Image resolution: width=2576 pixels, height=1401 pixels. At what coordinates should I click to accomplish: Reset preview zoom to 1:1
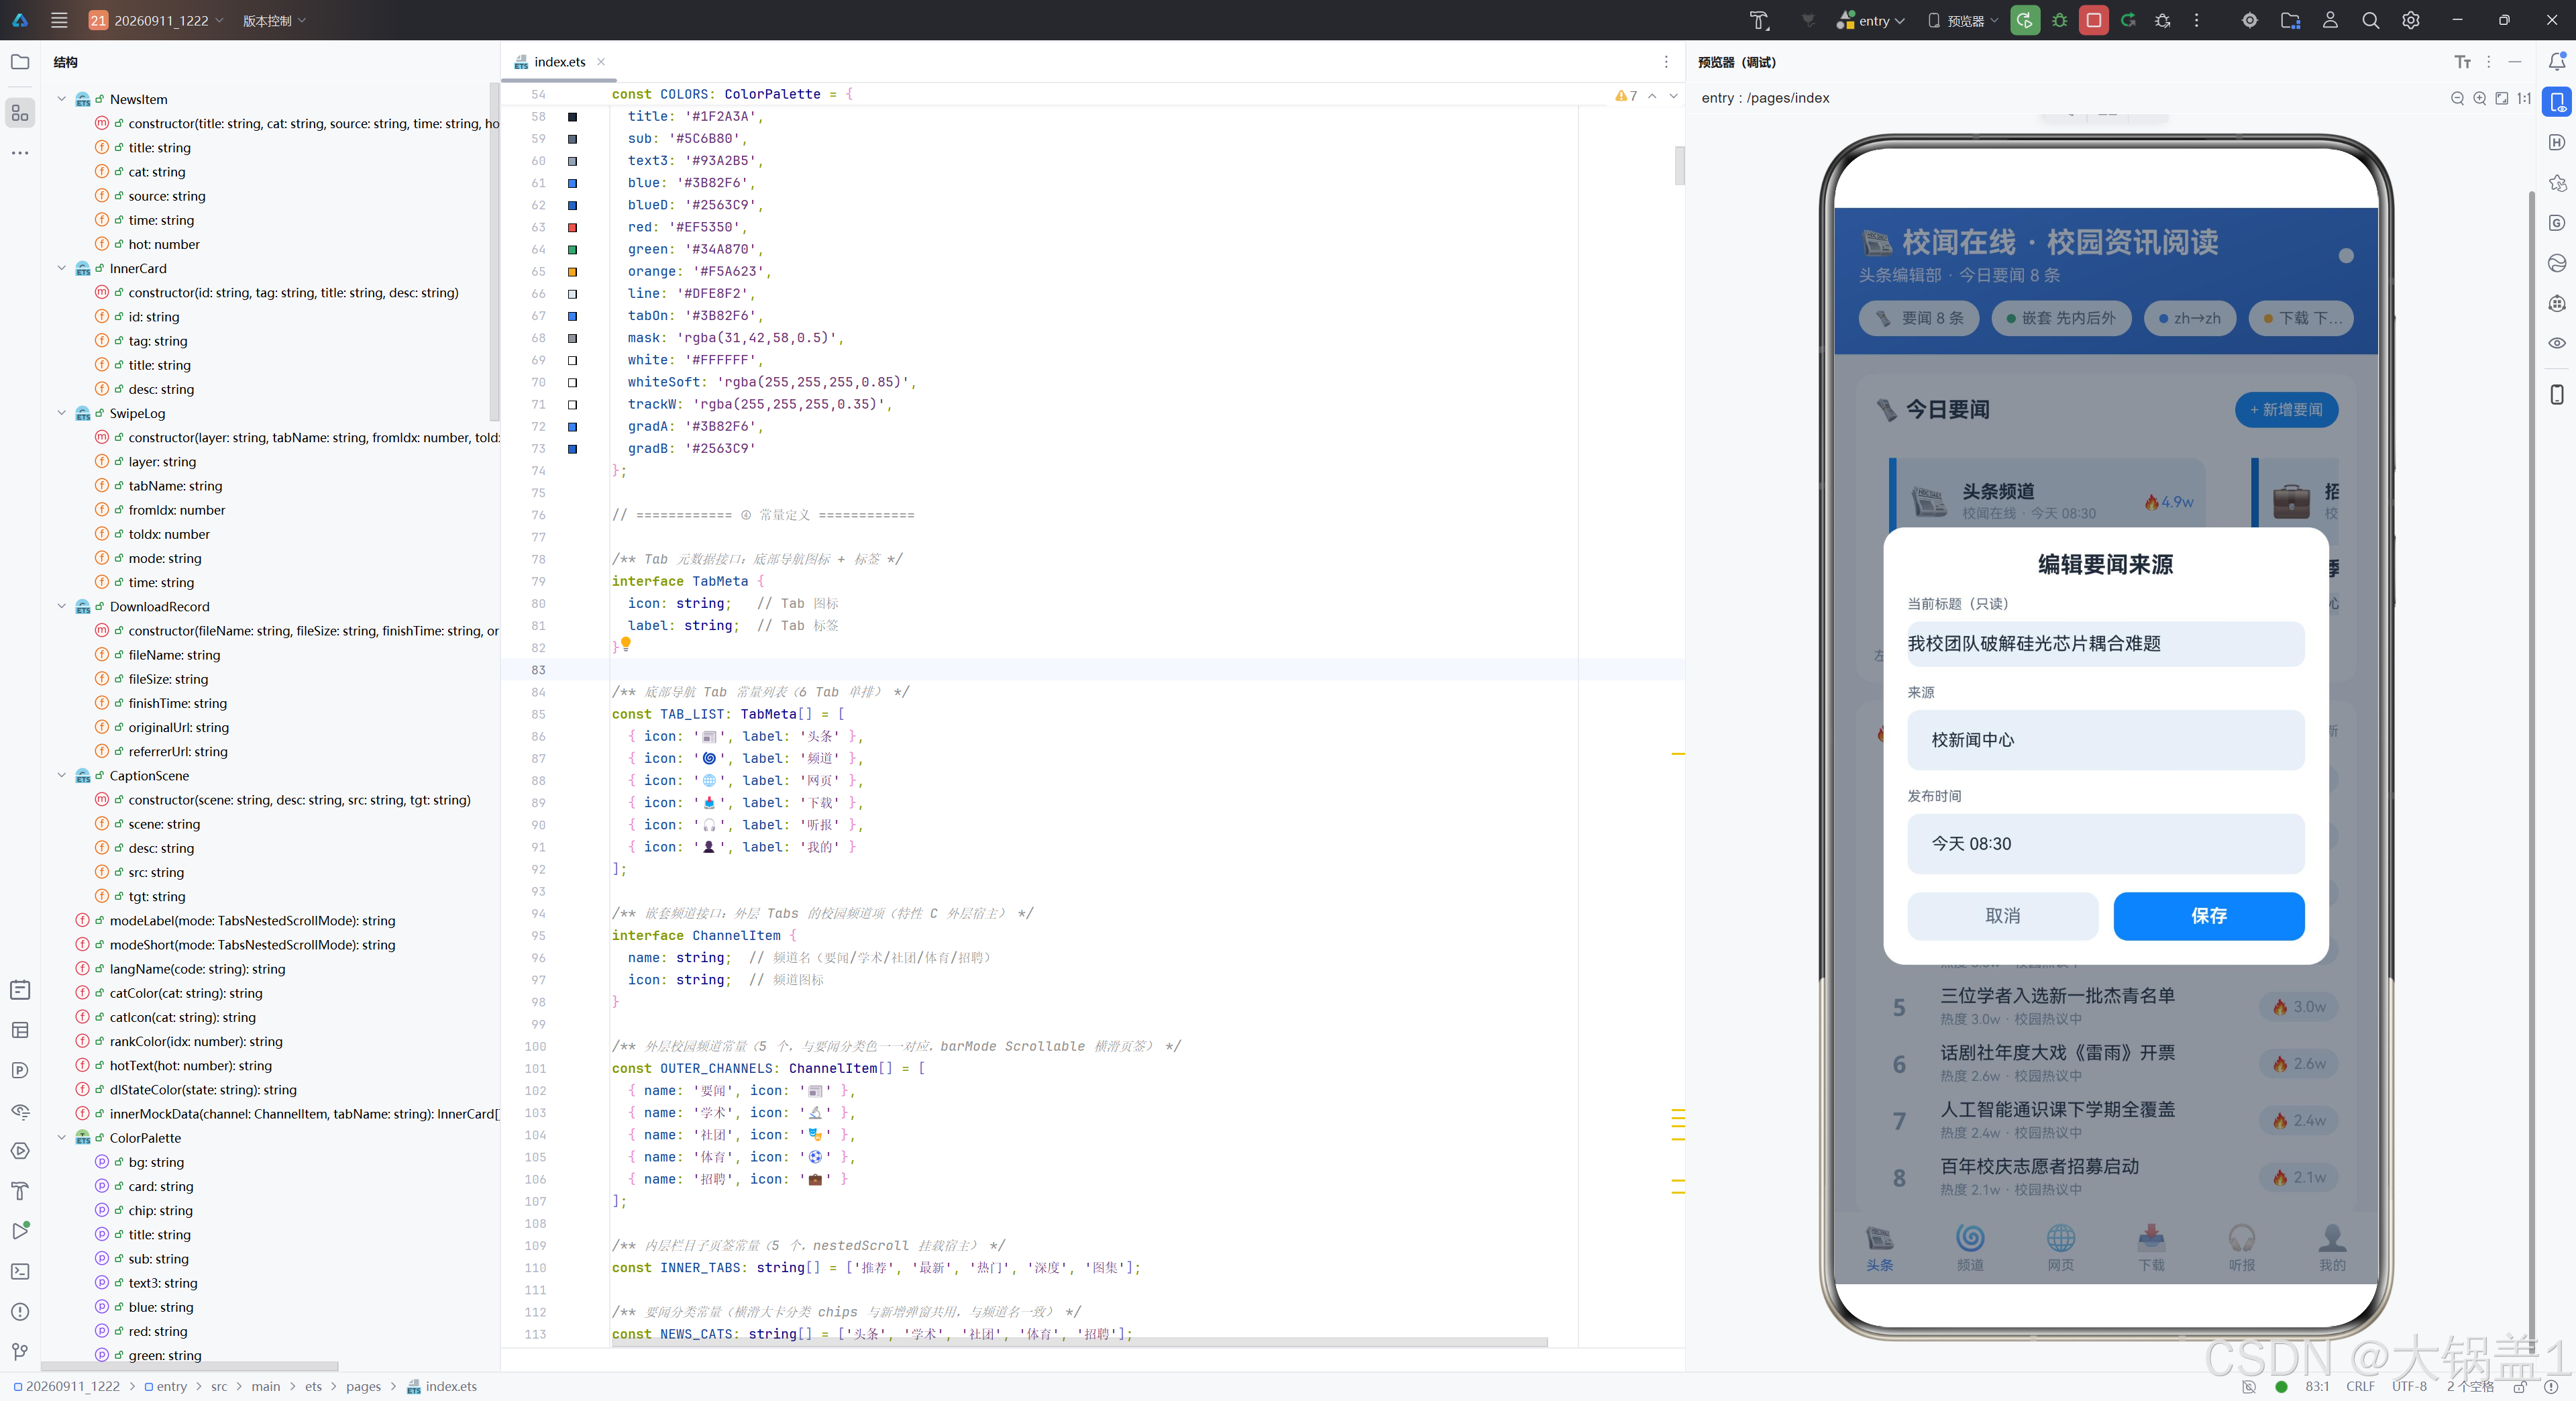tap(2523, 98)
